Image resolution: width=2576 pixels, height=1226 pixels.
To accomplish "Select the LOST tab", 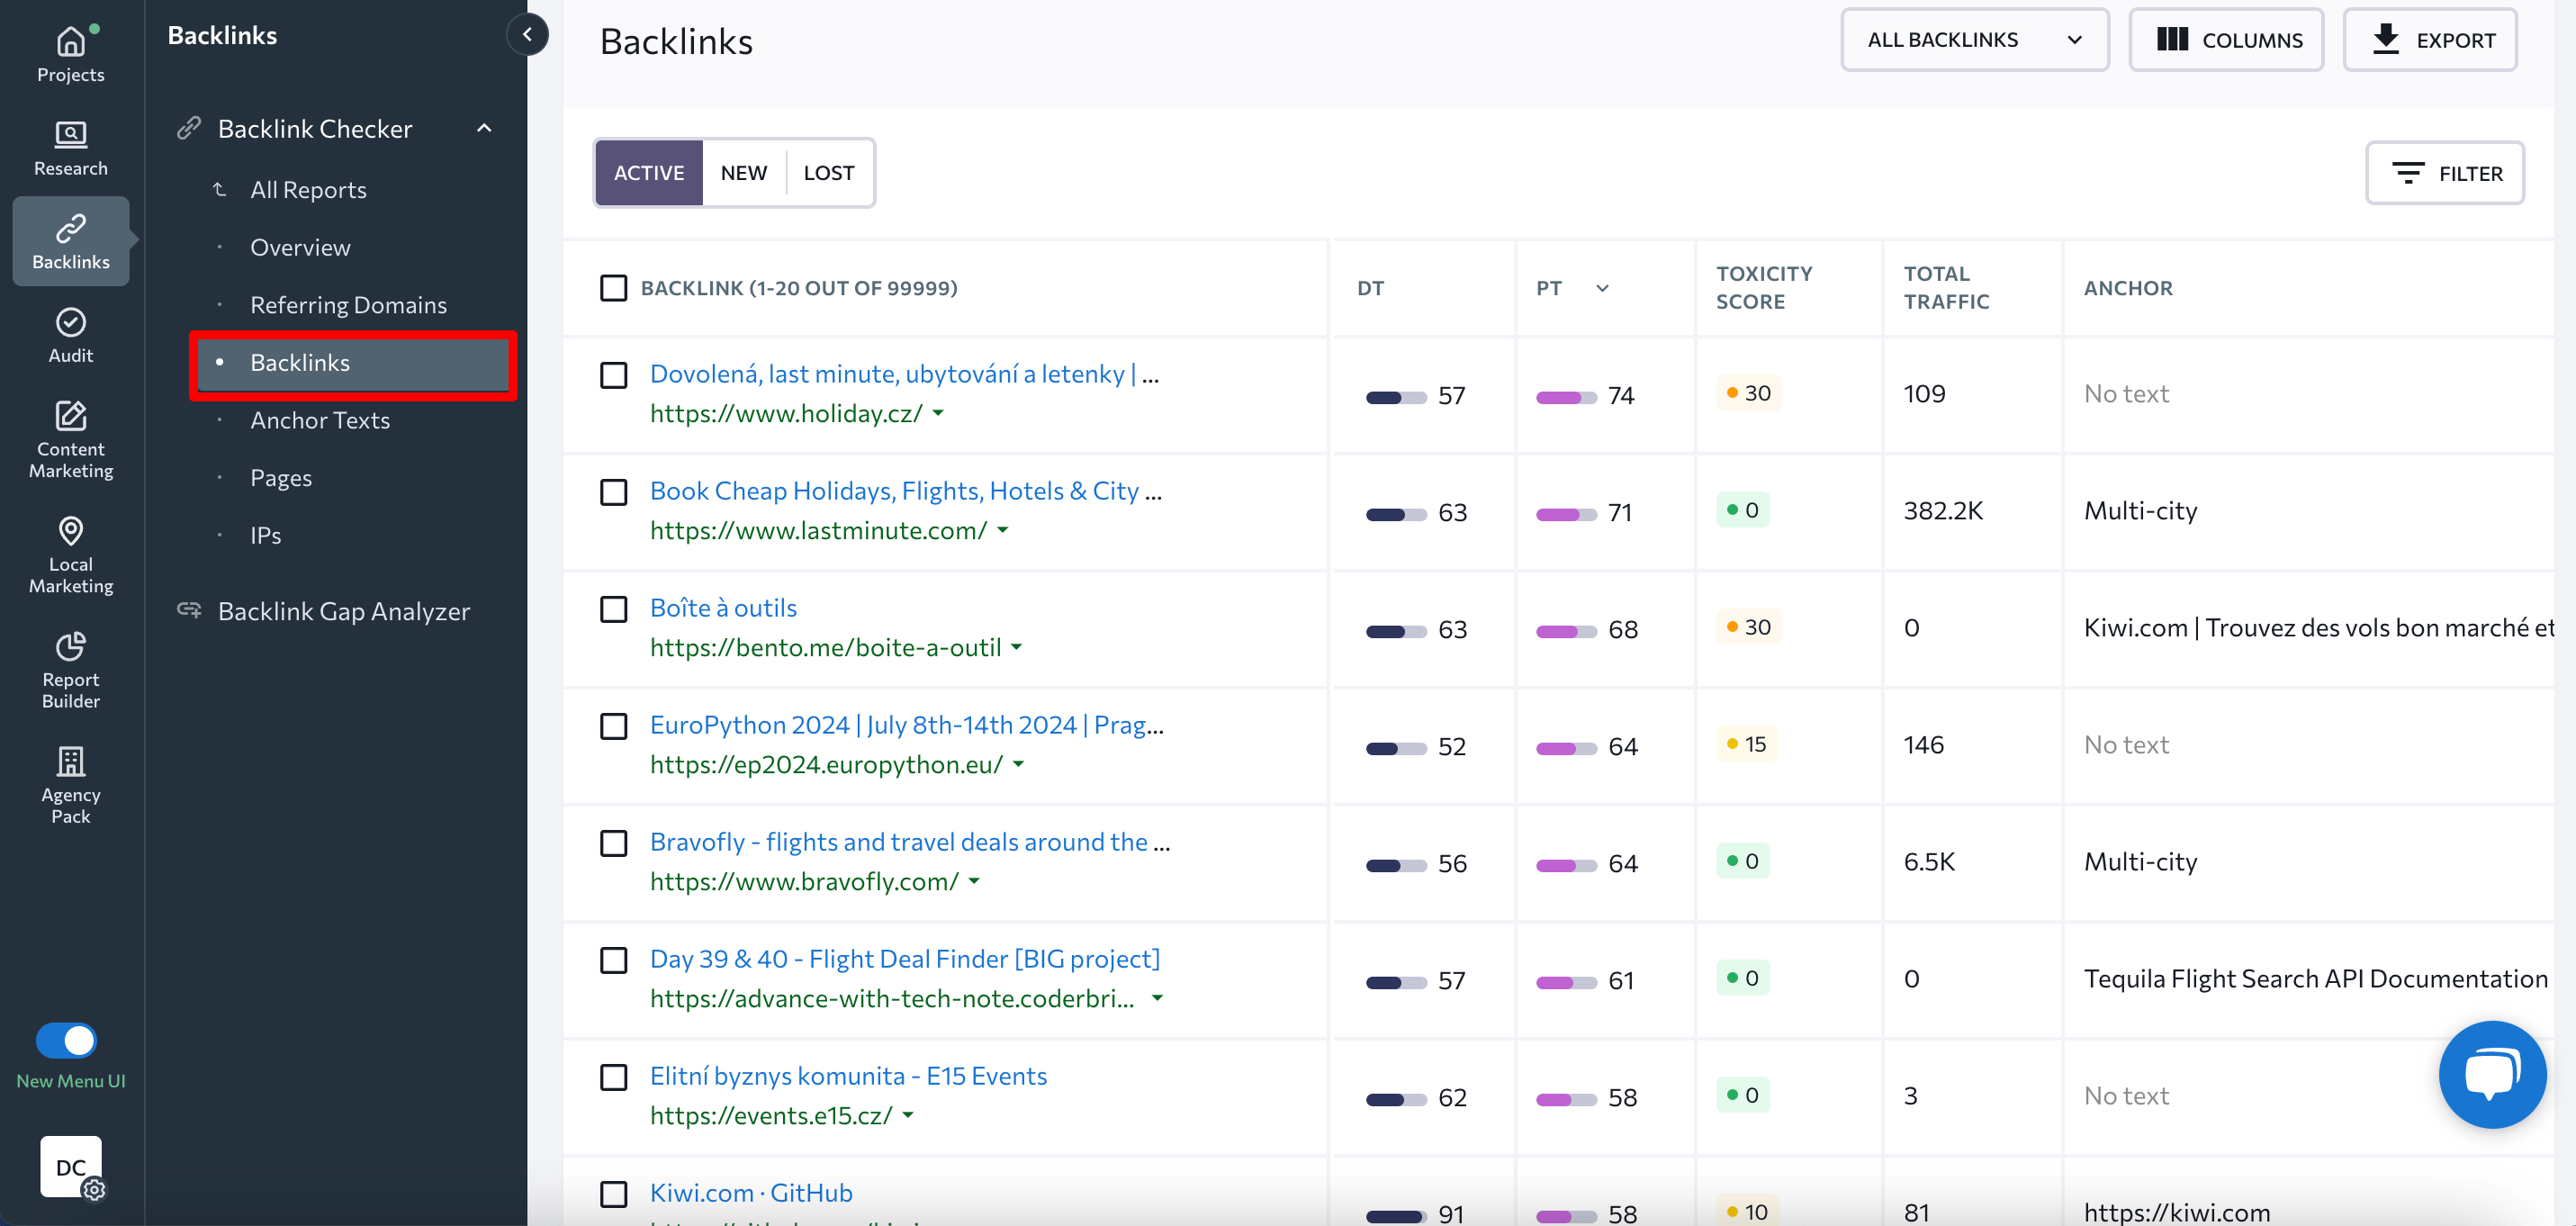I will click(x=828, y=173).
